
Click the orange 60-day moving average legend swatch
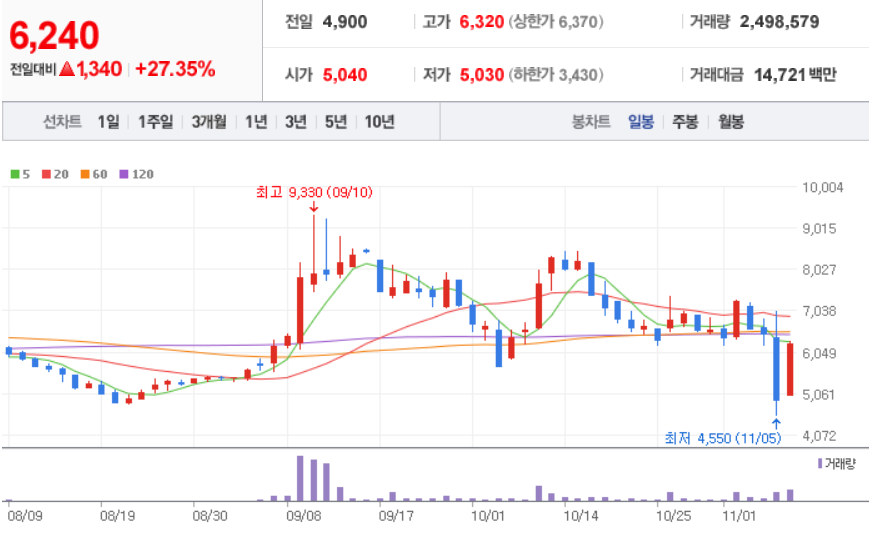pyautogui.click(x=85, y=174)
